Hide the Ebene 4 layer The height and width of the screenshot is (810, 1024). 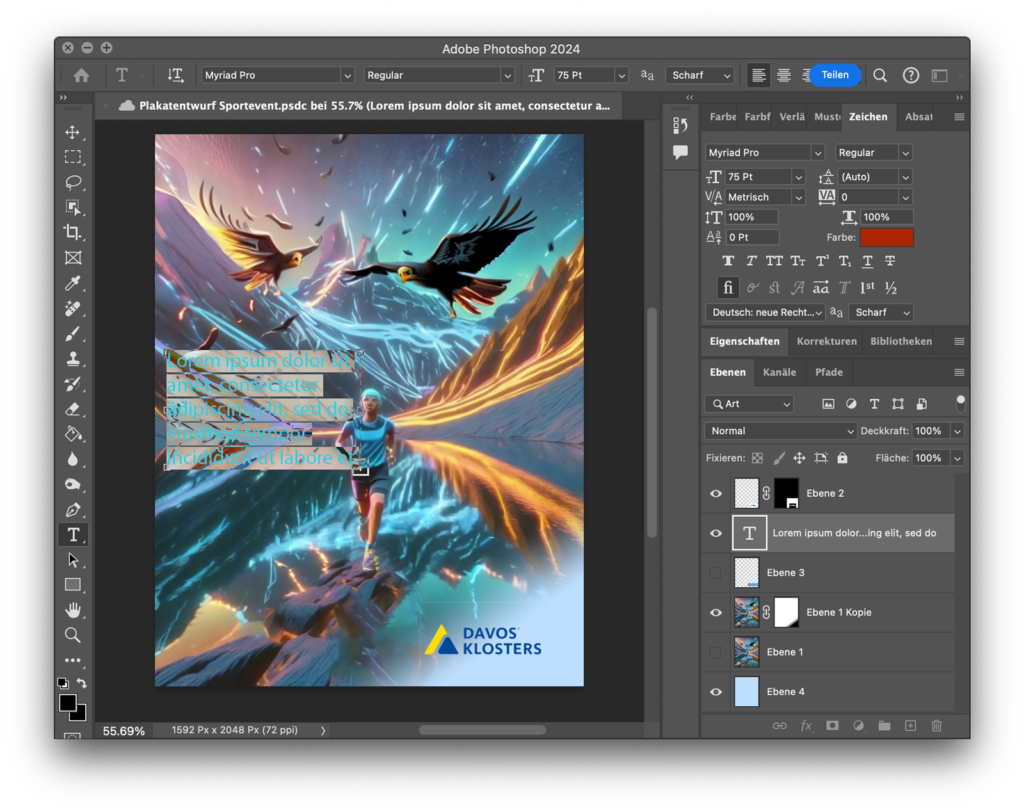pos(715,692)
